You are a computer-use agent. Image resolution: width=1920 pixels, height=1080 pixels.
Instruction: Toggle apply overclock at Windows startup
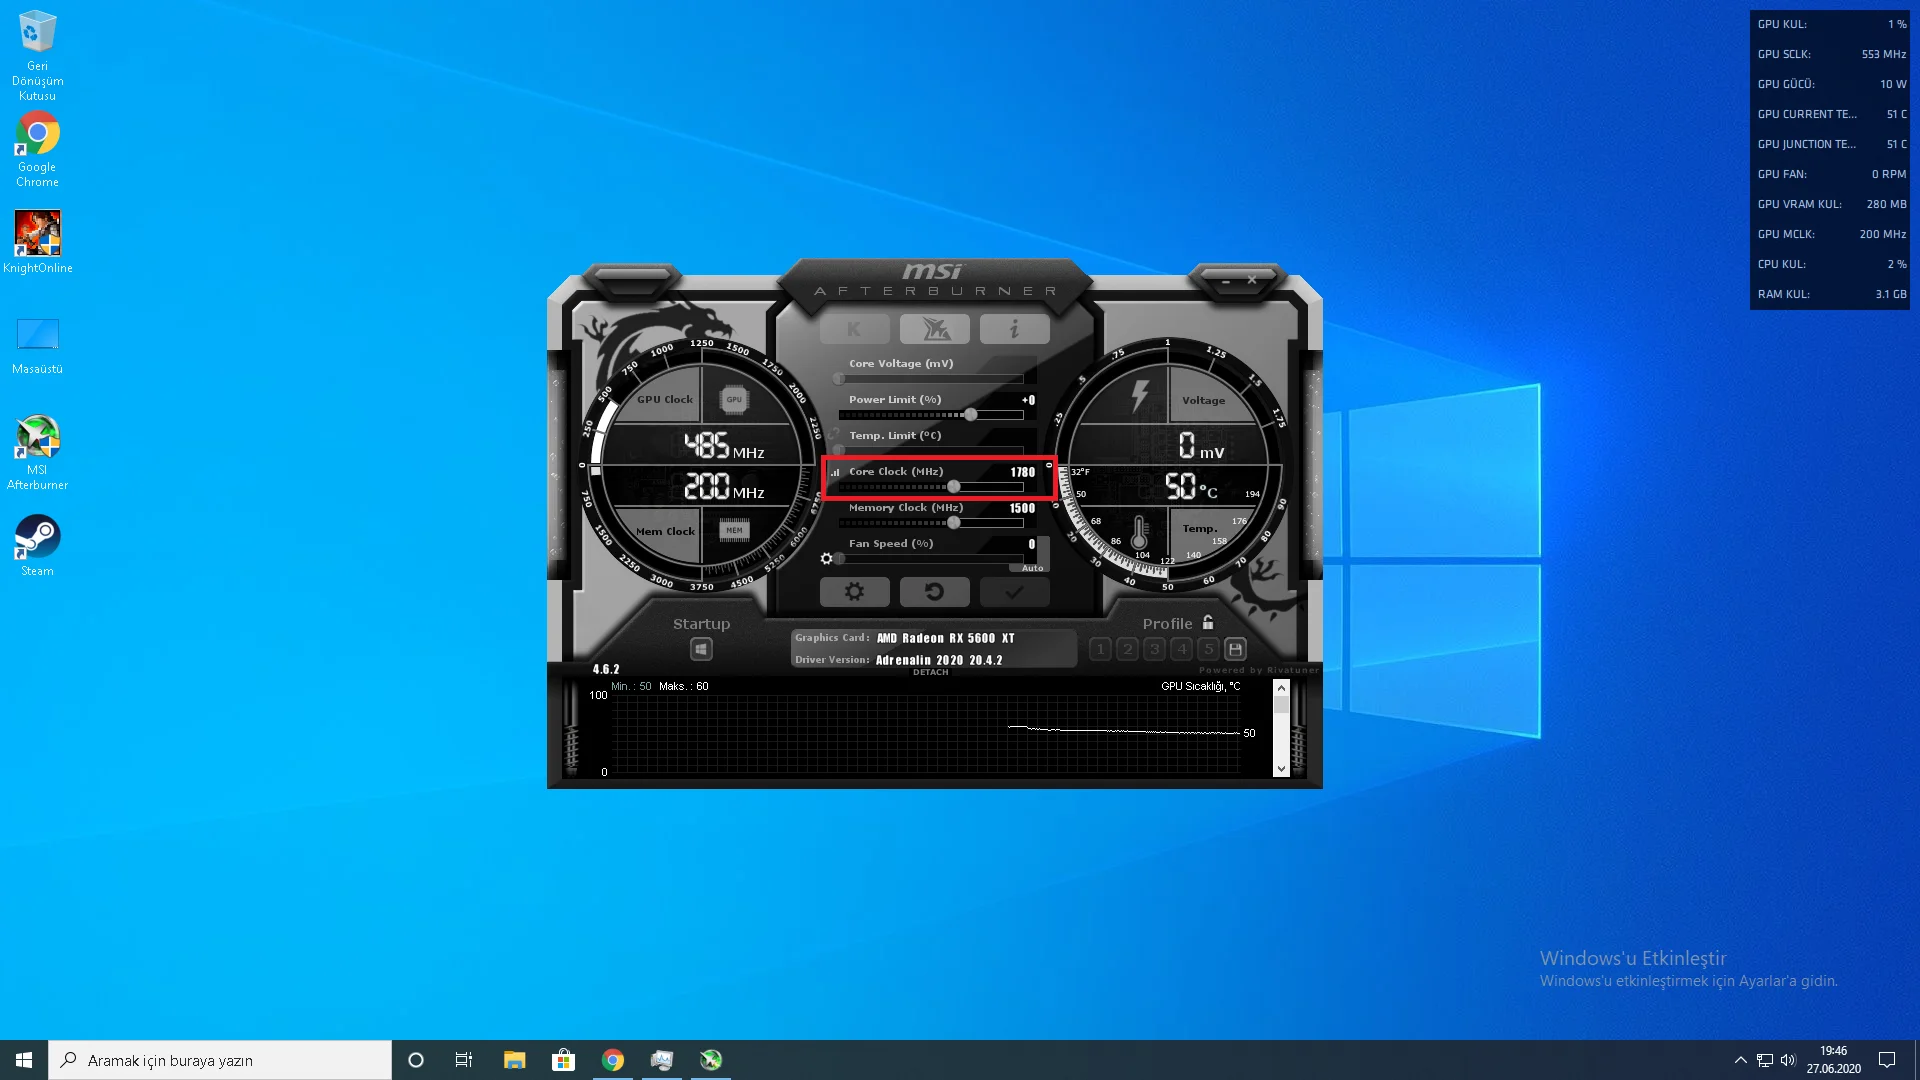(701, 649)
